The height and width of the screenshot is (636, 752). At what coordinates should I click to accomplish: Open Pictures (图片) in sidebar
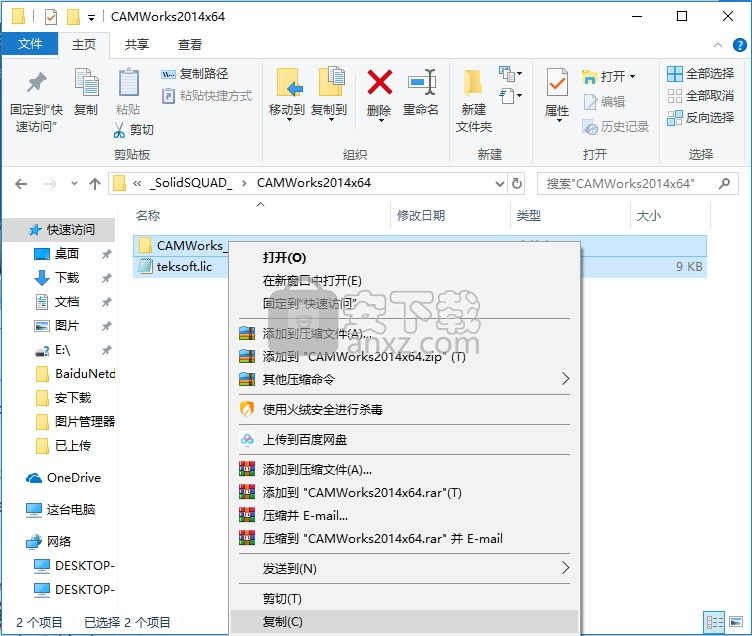point(67,326)
